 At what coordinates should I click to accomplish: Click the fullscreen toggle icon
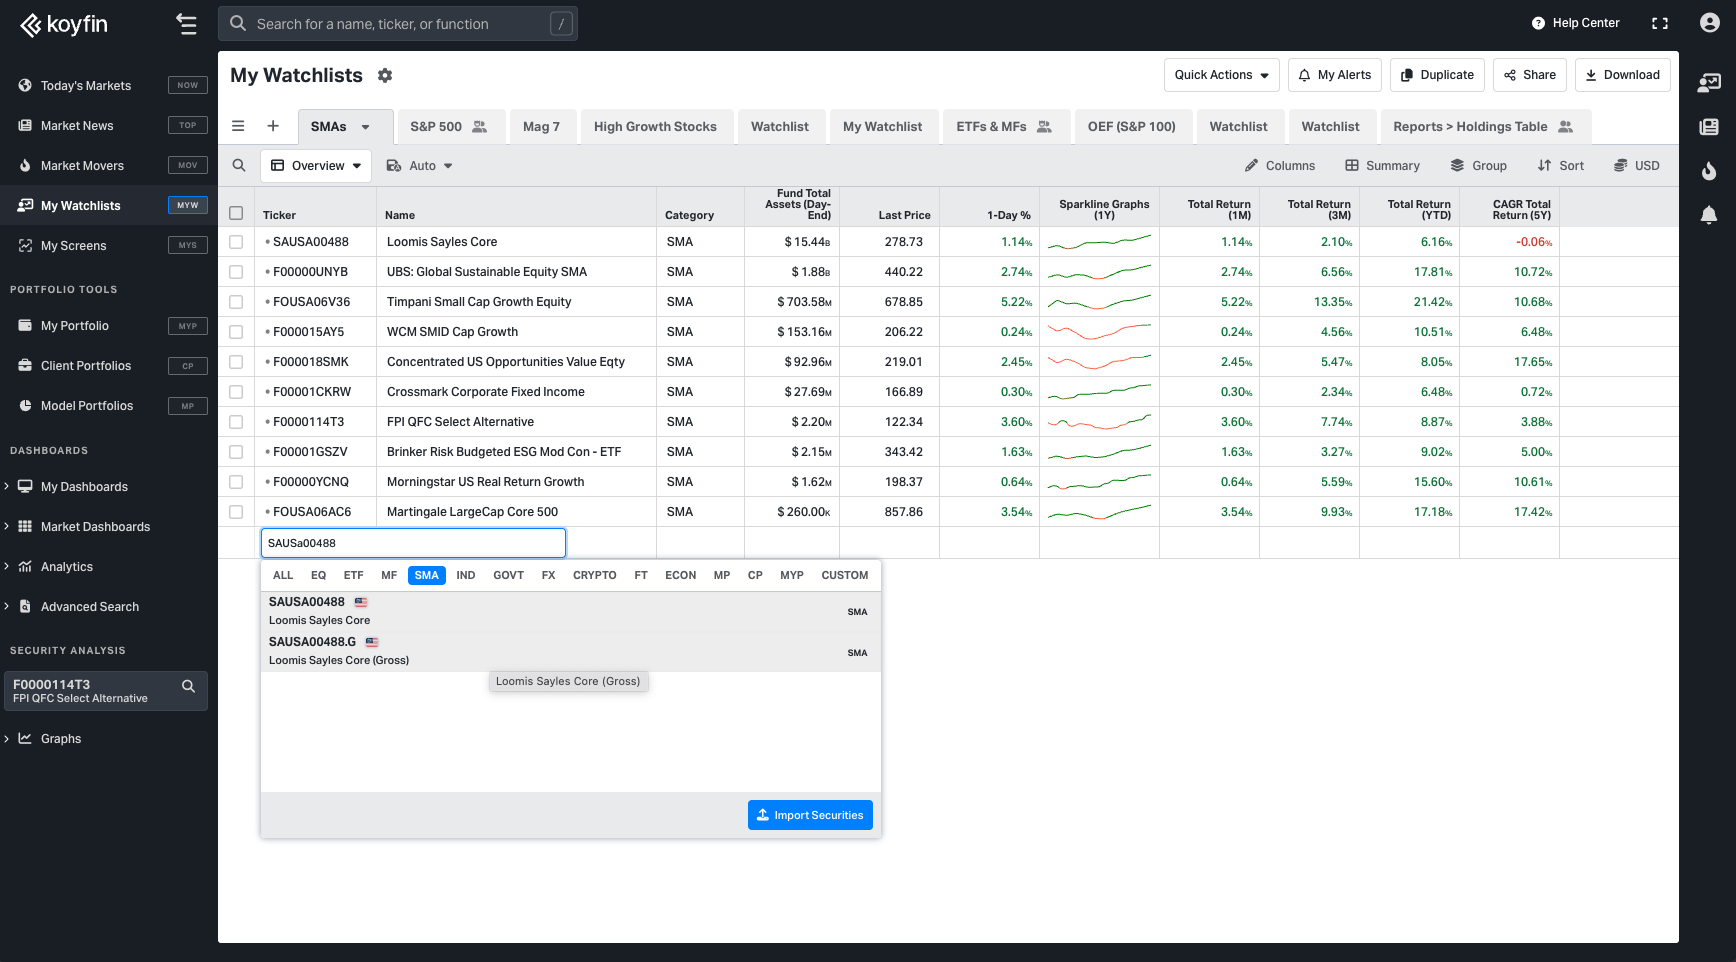coord(1660,23)
